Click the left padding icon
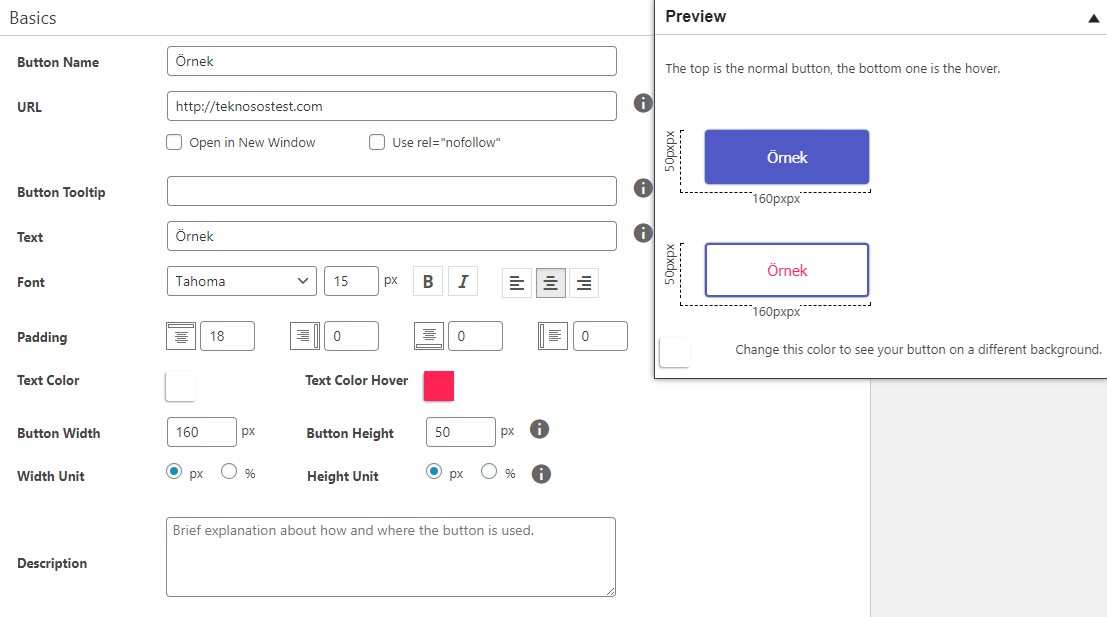Image resolution: width=1107 pixels, height=617 pixels. click(x=553, y=336)
